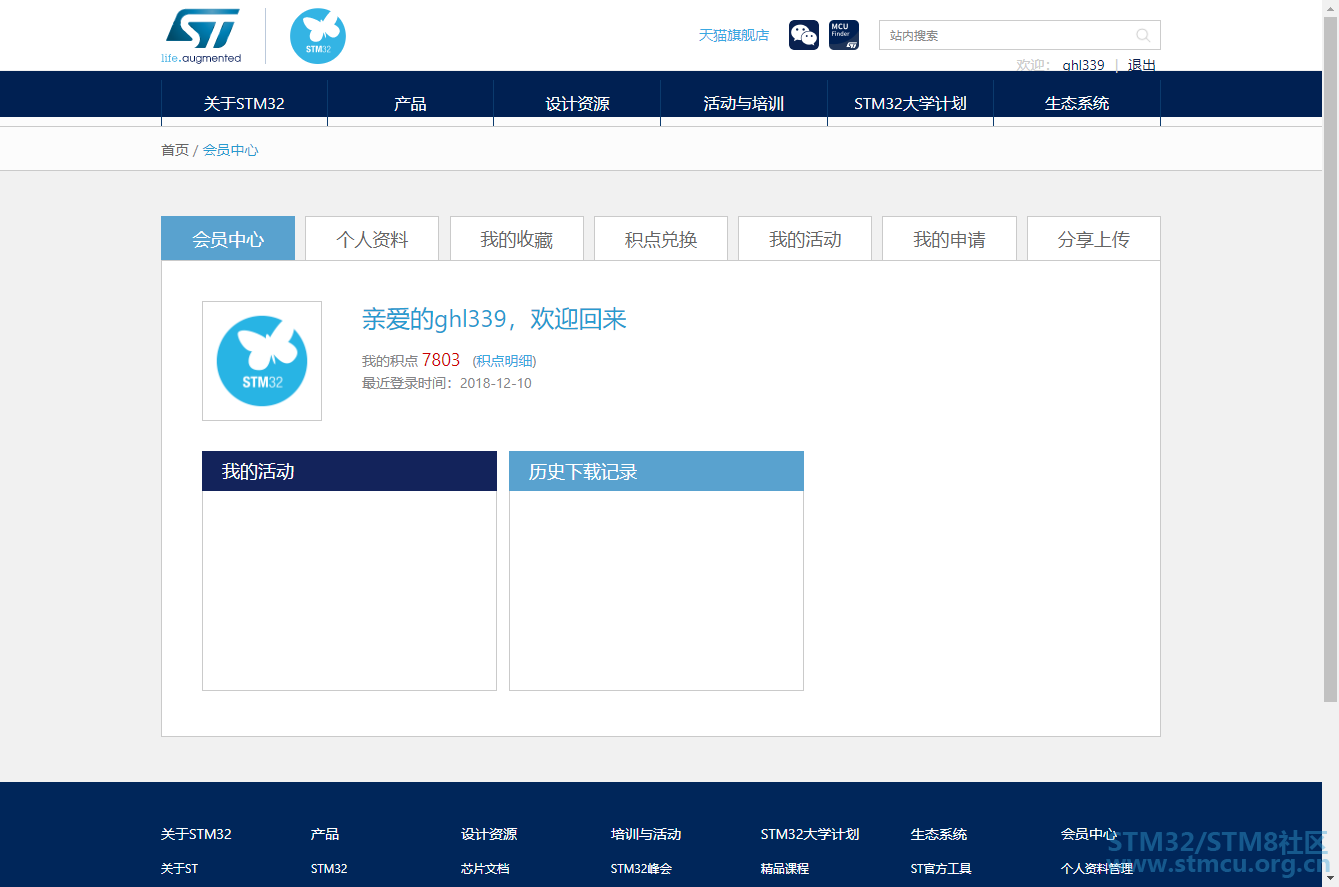Open the MCU Finder icon
The image size is (1339, 887).
(x=844, y=35)
